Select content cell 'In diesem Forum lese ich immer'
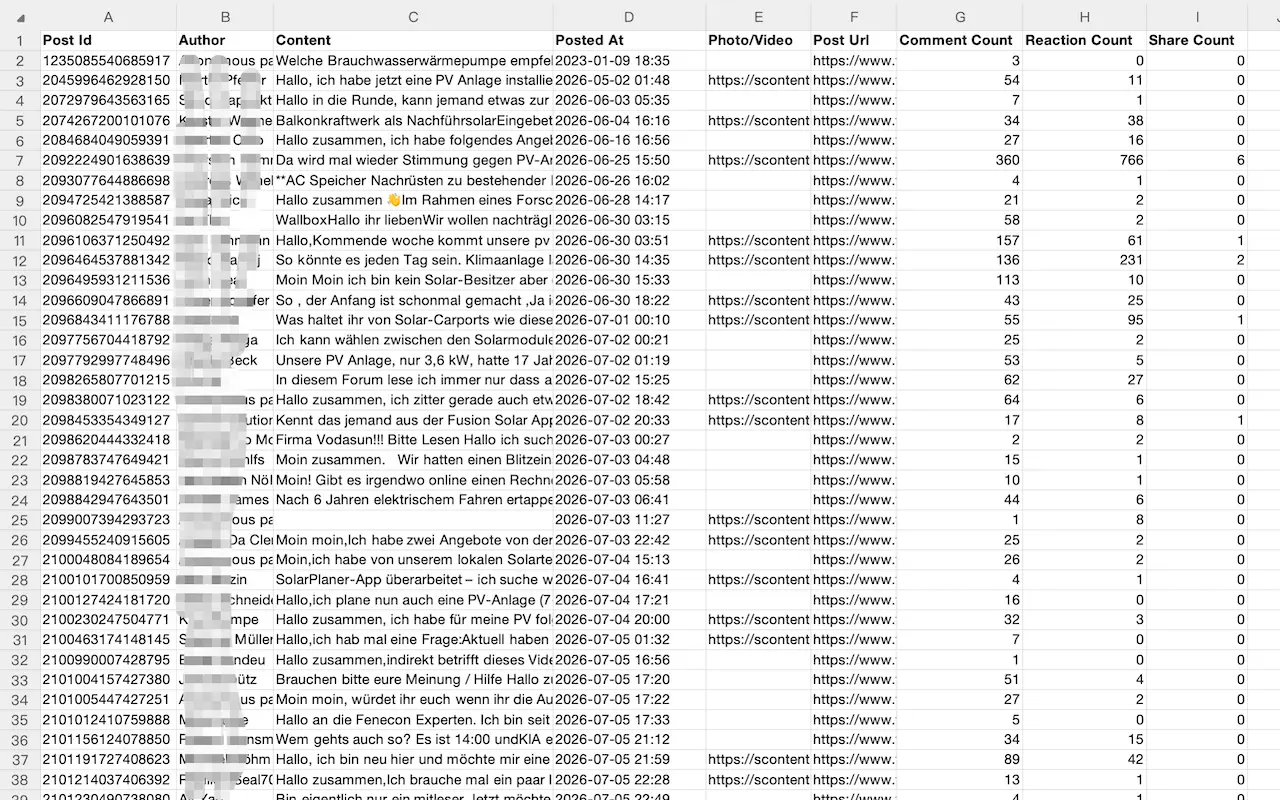 [413, 380]
